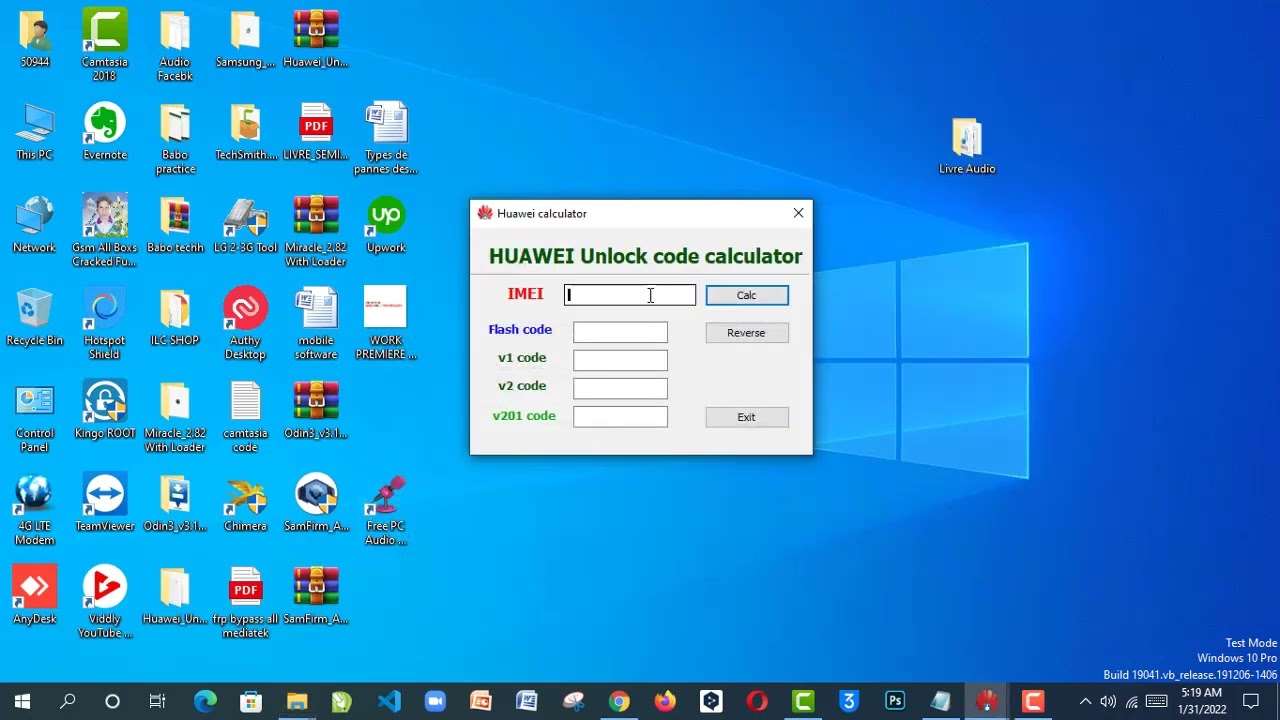Open Microsoft Store from the taskbar
The height and width of the screenshot is (720, 1280).
click(x=251, y=701)
